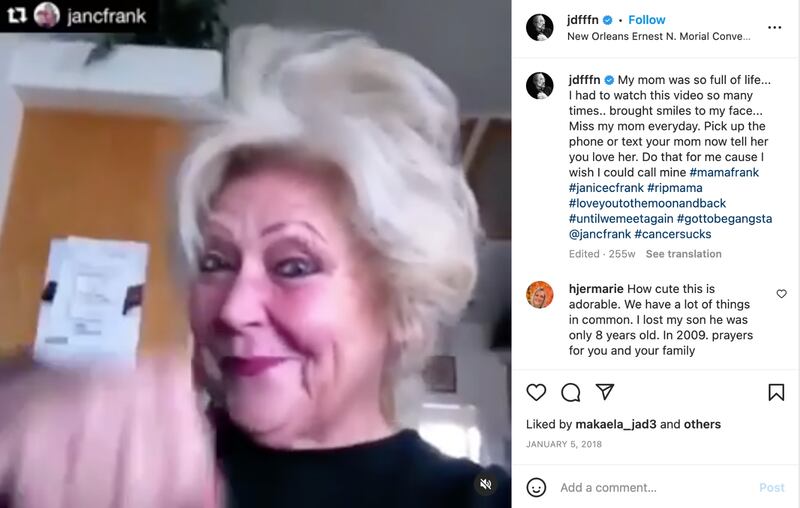800x508 pixels.
Task: Visit the @jancfrank mention in the caption
Action: click(x=600, y=234)
